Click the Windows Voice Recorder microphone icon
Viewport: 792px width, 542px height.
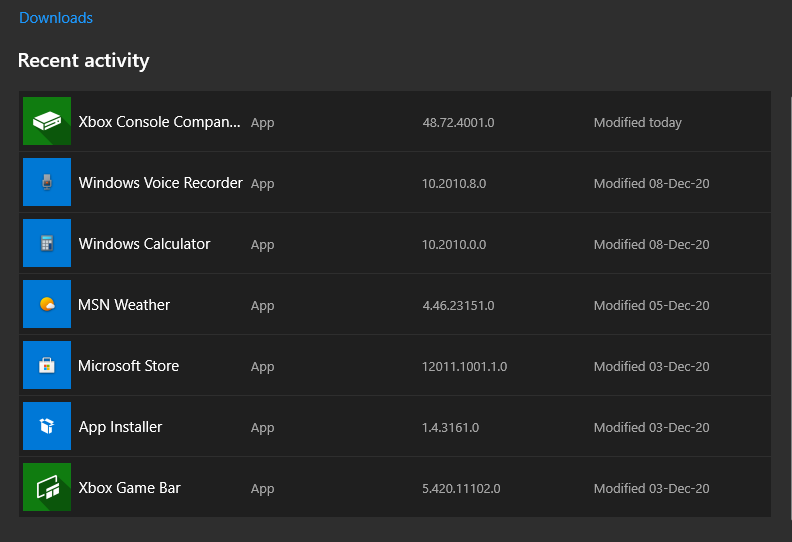(x=47, y=183)
